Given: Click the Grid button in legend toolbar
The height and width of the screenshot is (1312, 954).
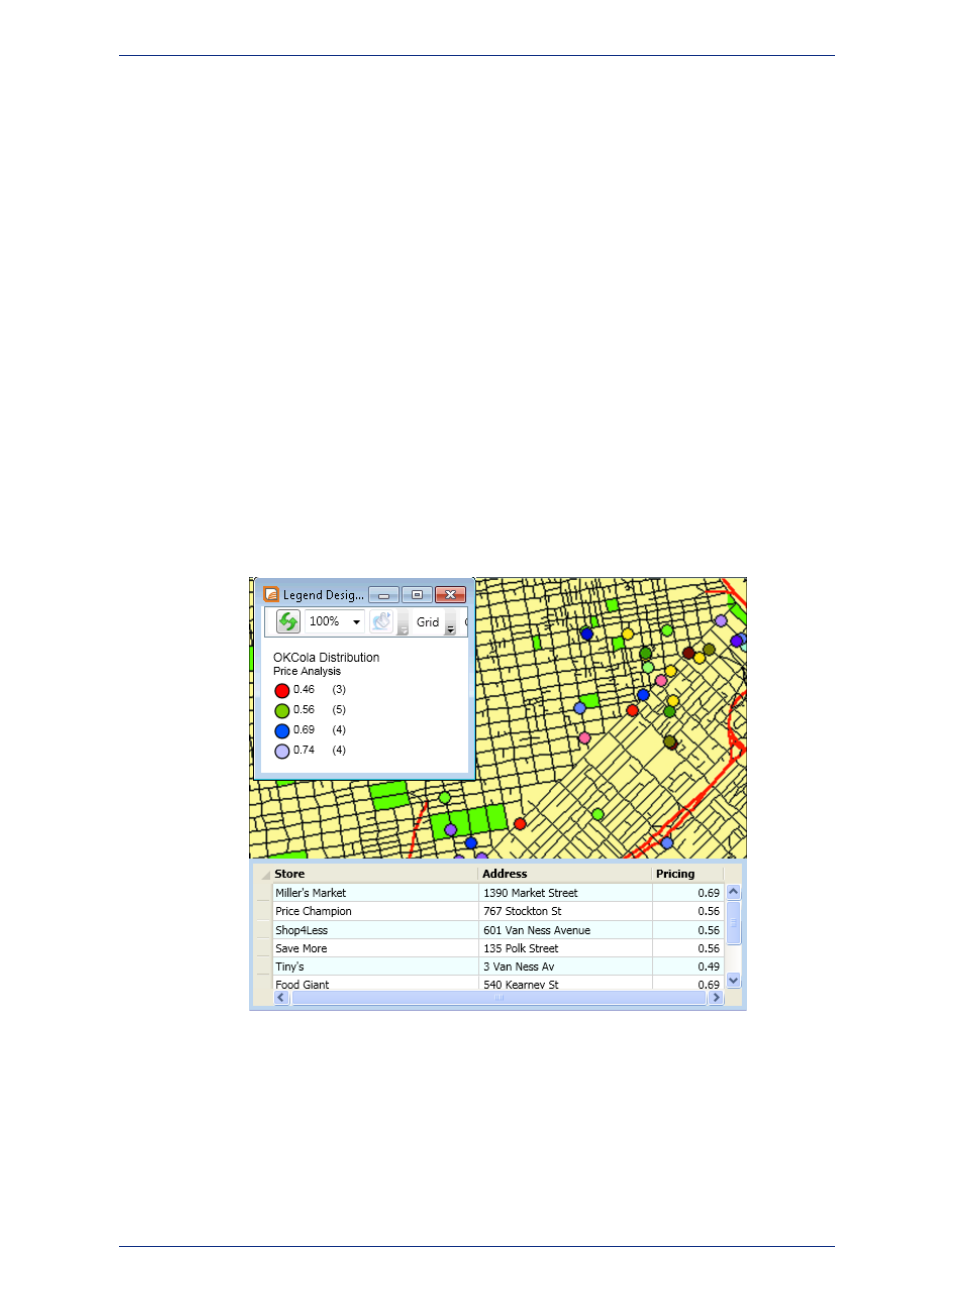Looking at the screenshot, I should pos(428,622).
